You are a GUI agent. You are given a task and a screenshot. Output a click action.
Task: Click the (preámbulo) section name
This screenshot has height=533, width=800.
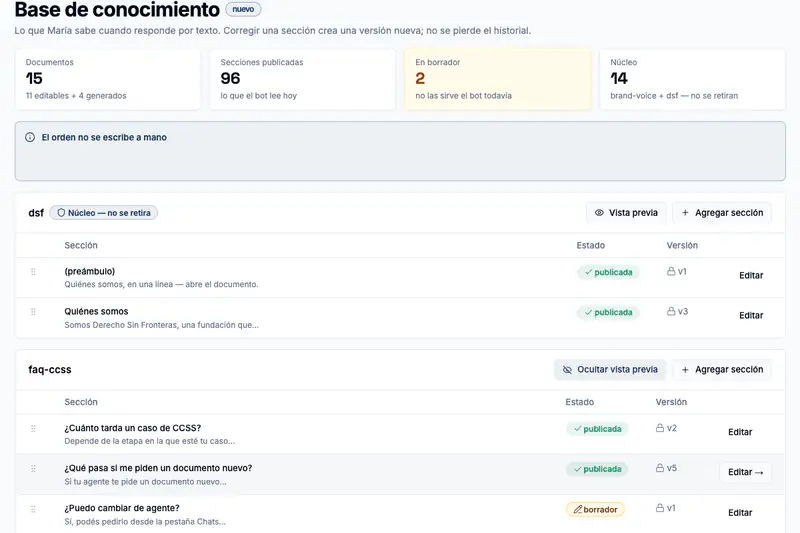(x=90, y=271)
